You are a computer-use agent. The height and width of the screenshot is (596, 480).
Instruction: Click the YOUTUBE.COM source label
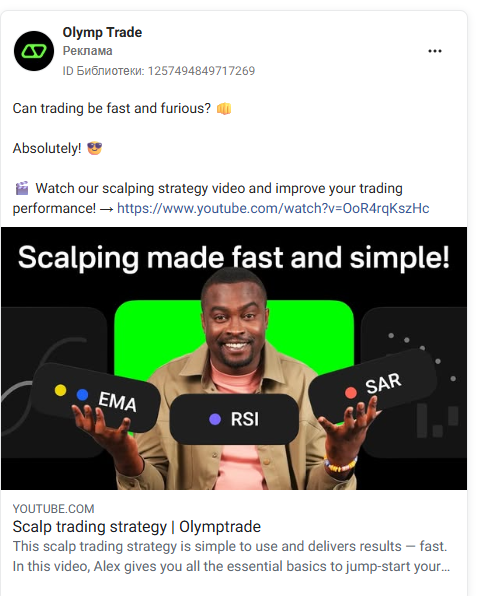(54, 509)
